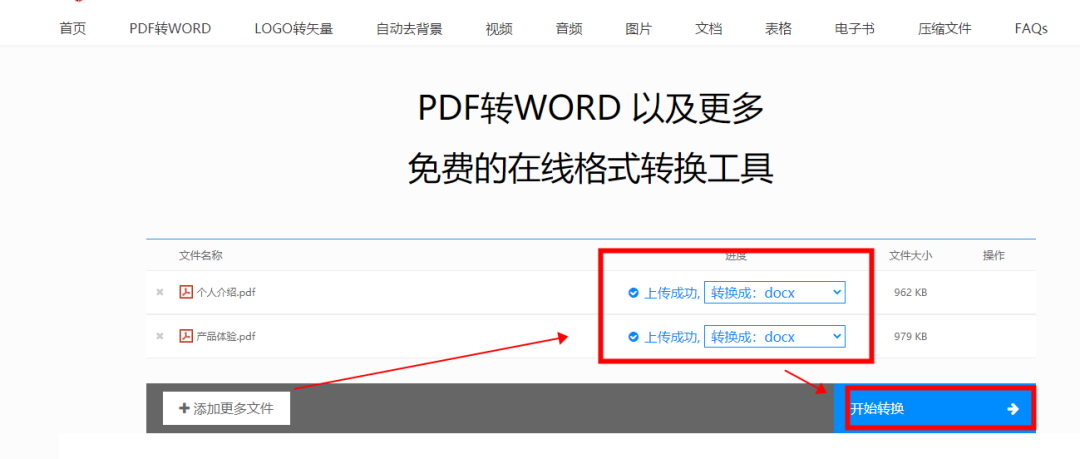Open the 首页 navigation item

(73, 29)
